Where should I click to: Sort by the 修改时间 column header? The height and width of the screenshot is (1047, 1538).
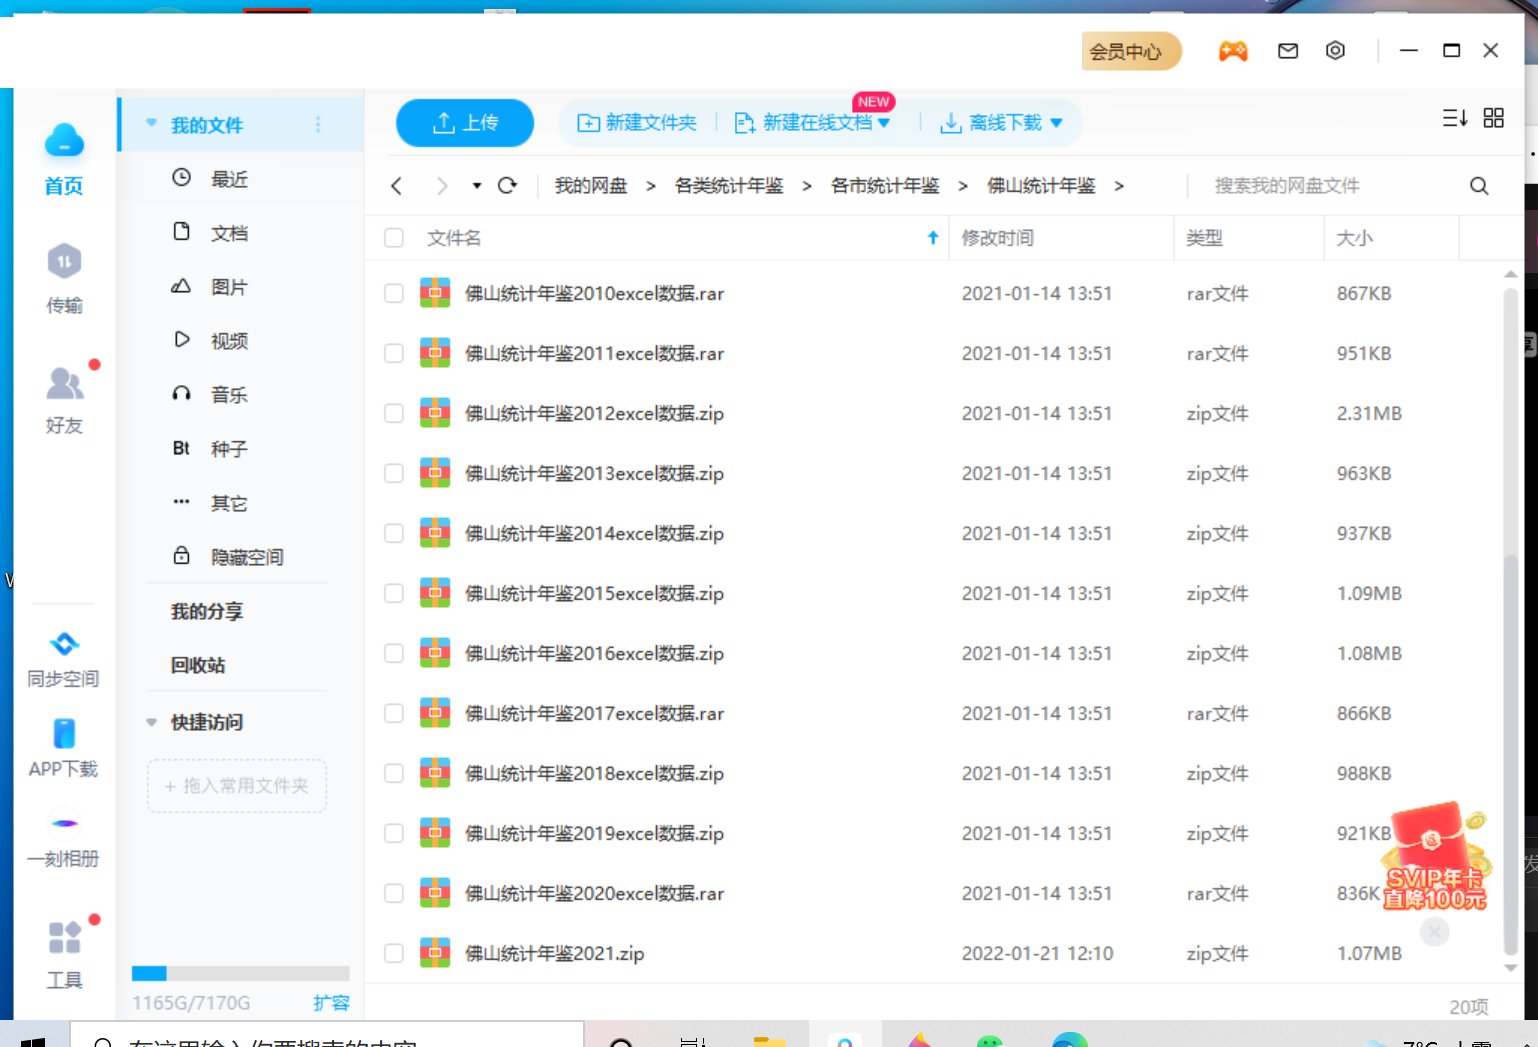[x=998, y=238]
